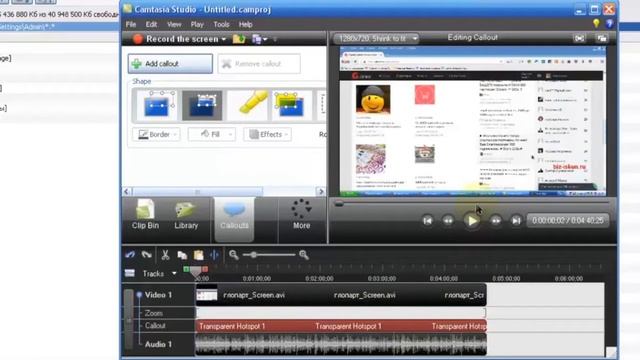The width and height of the screenshot is (640, 360).
Task: Open the 1280x720 Shrink to fit dropdown
Action: 376,39
